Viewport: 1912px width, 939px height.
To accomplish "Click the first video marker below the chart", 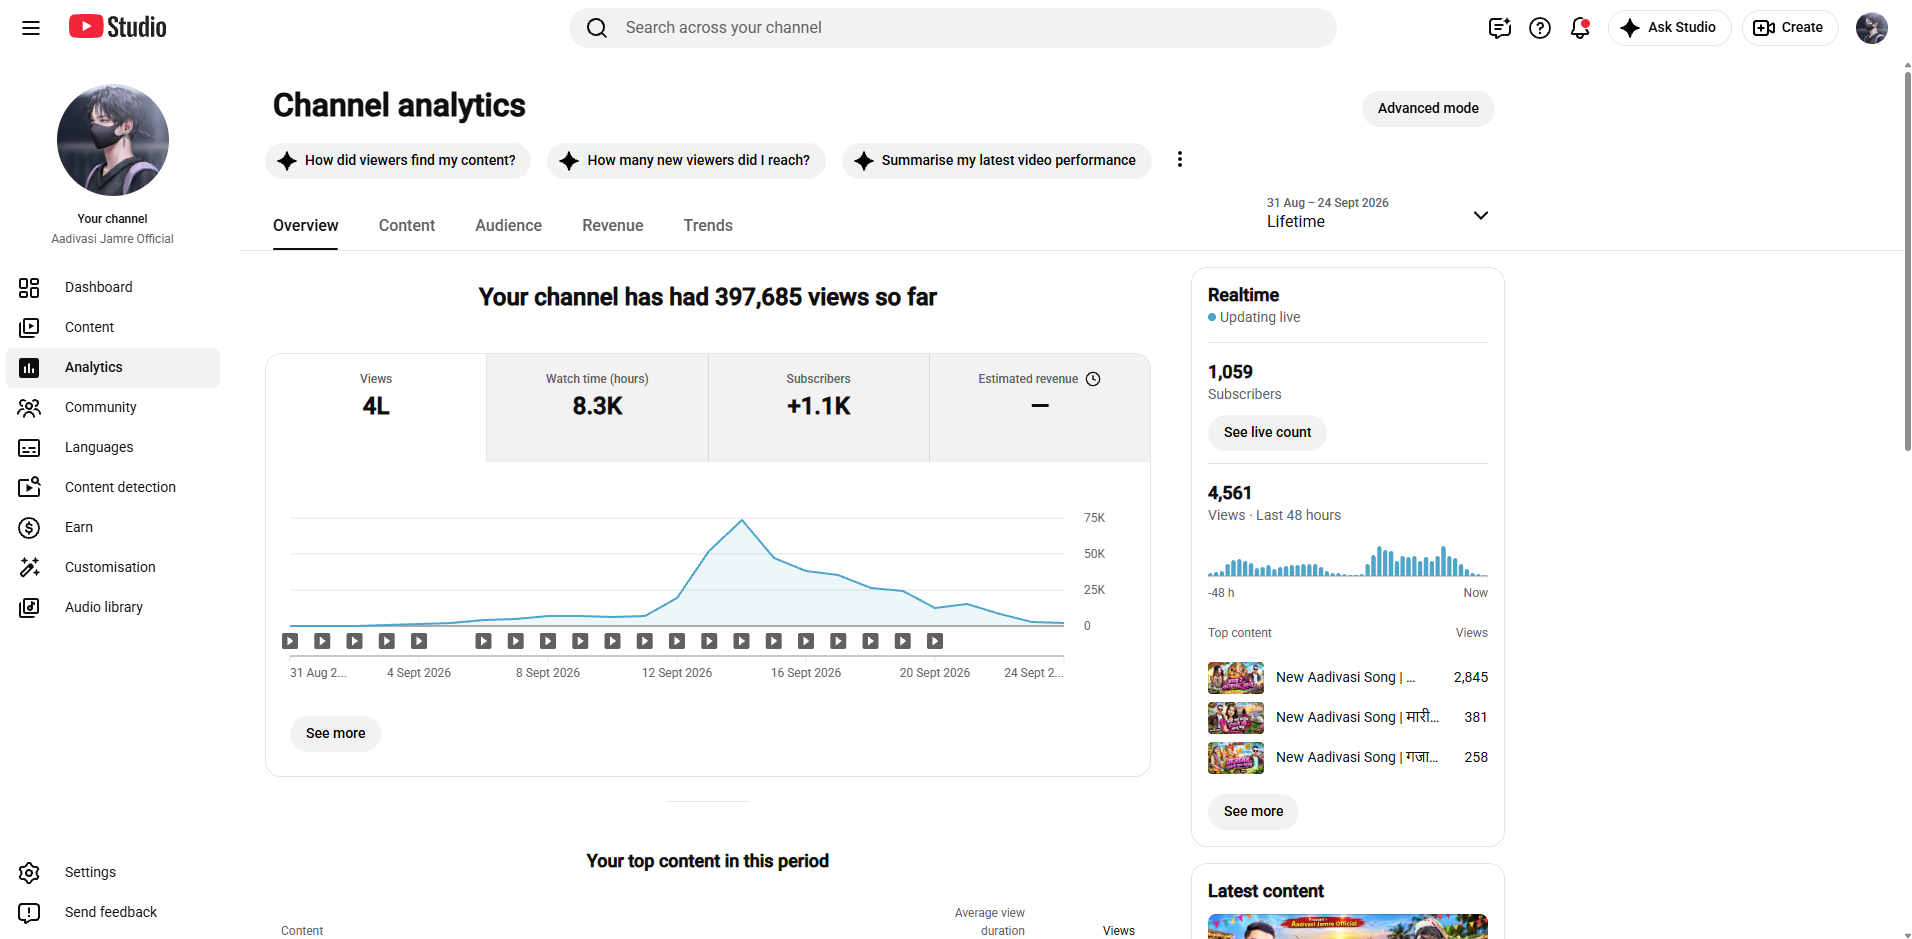I will pyautogui.click(x=290, y=641).
